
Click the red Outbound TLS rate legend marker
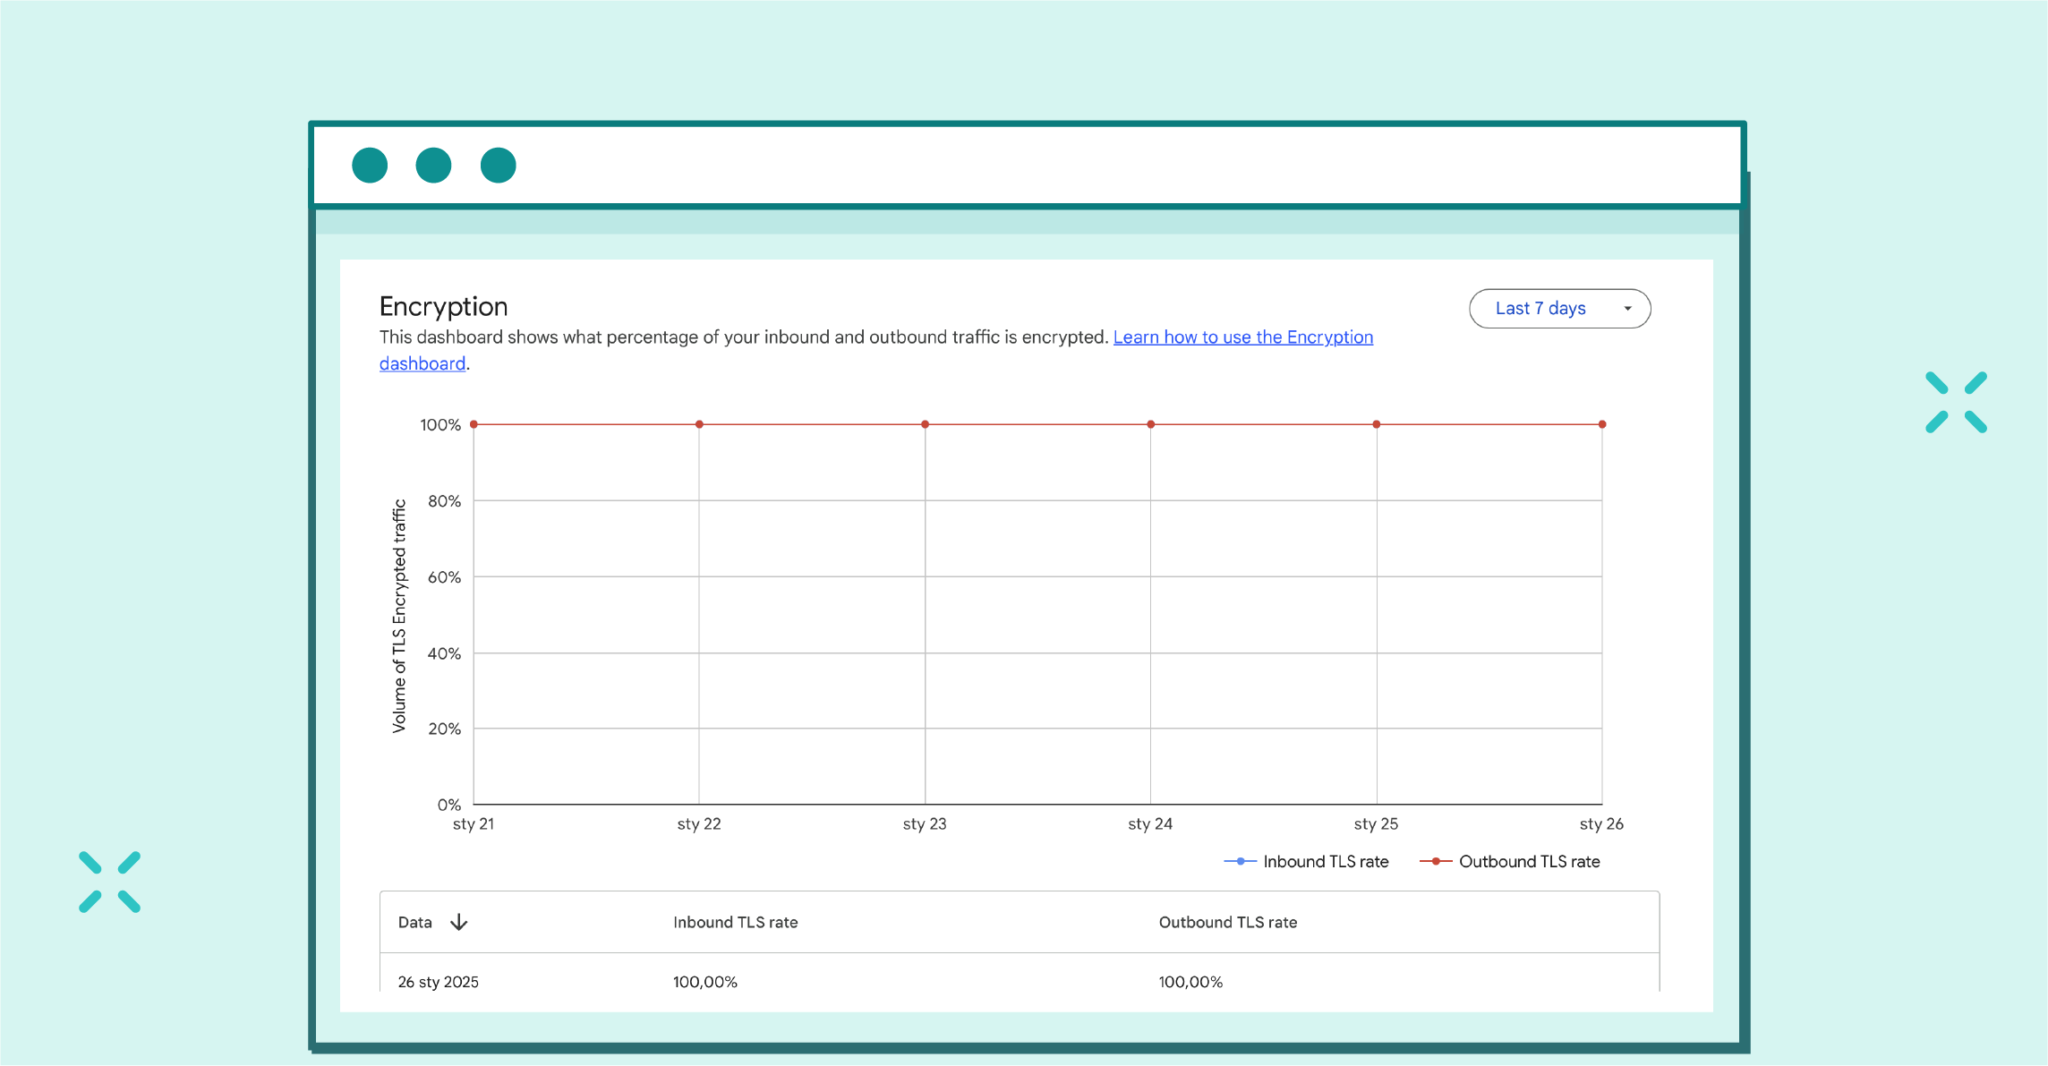(x=1435, y=861)
